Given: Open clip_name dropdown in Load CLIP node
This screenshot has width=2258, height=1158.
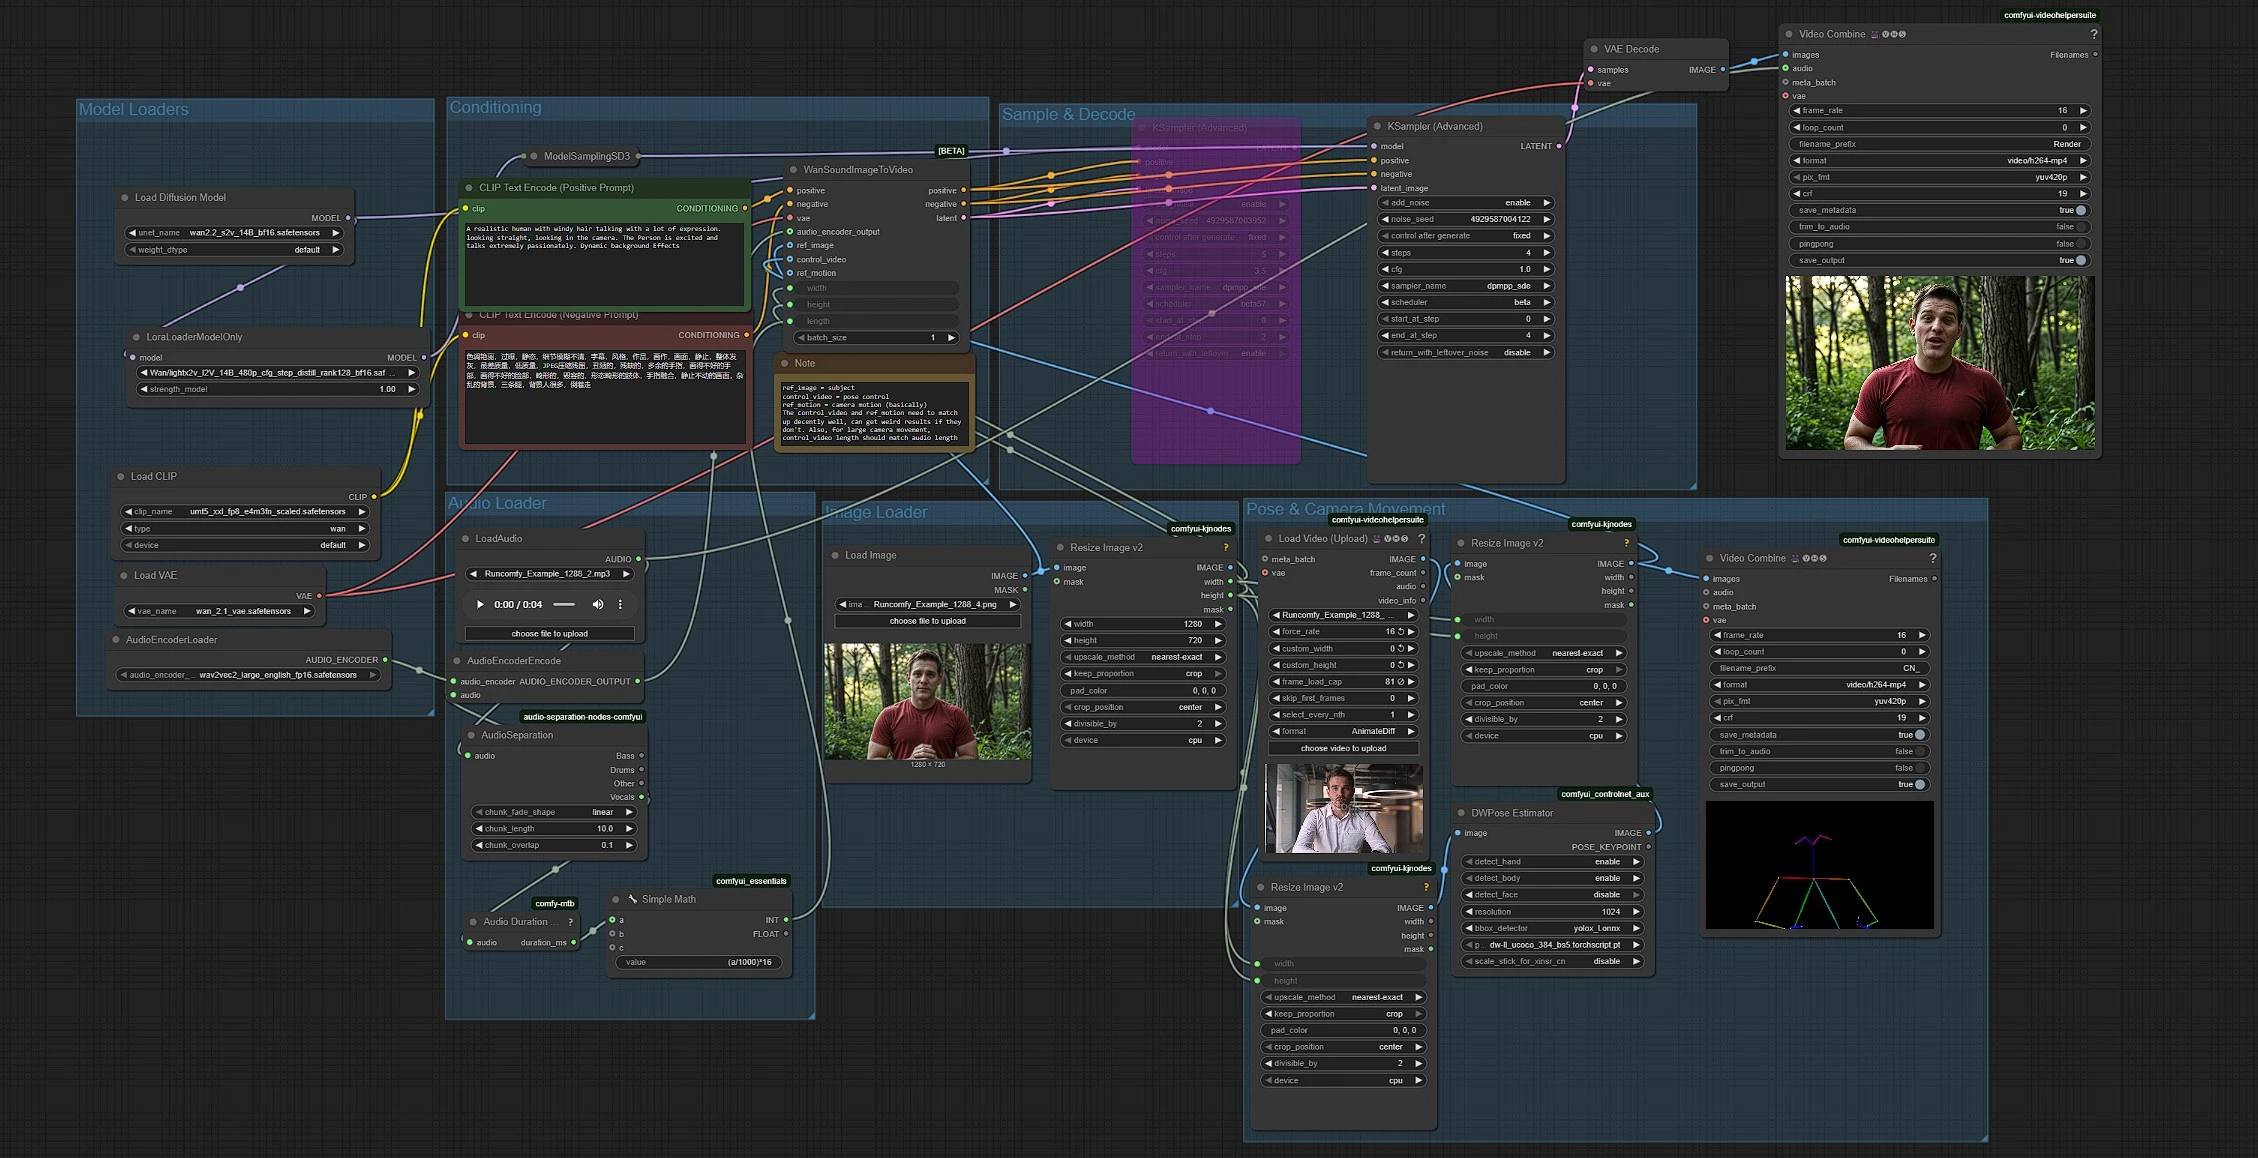Looking at the screenshot, I should 244,512.
